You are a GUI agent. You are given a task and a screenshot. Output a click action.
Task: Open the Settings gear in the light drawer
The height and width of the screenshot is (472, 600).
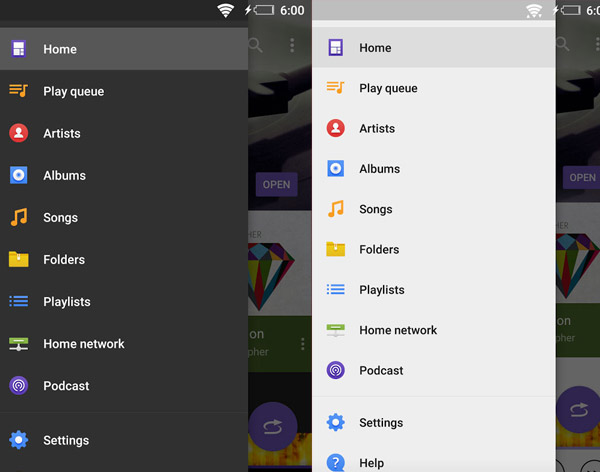tap(336, 423)
